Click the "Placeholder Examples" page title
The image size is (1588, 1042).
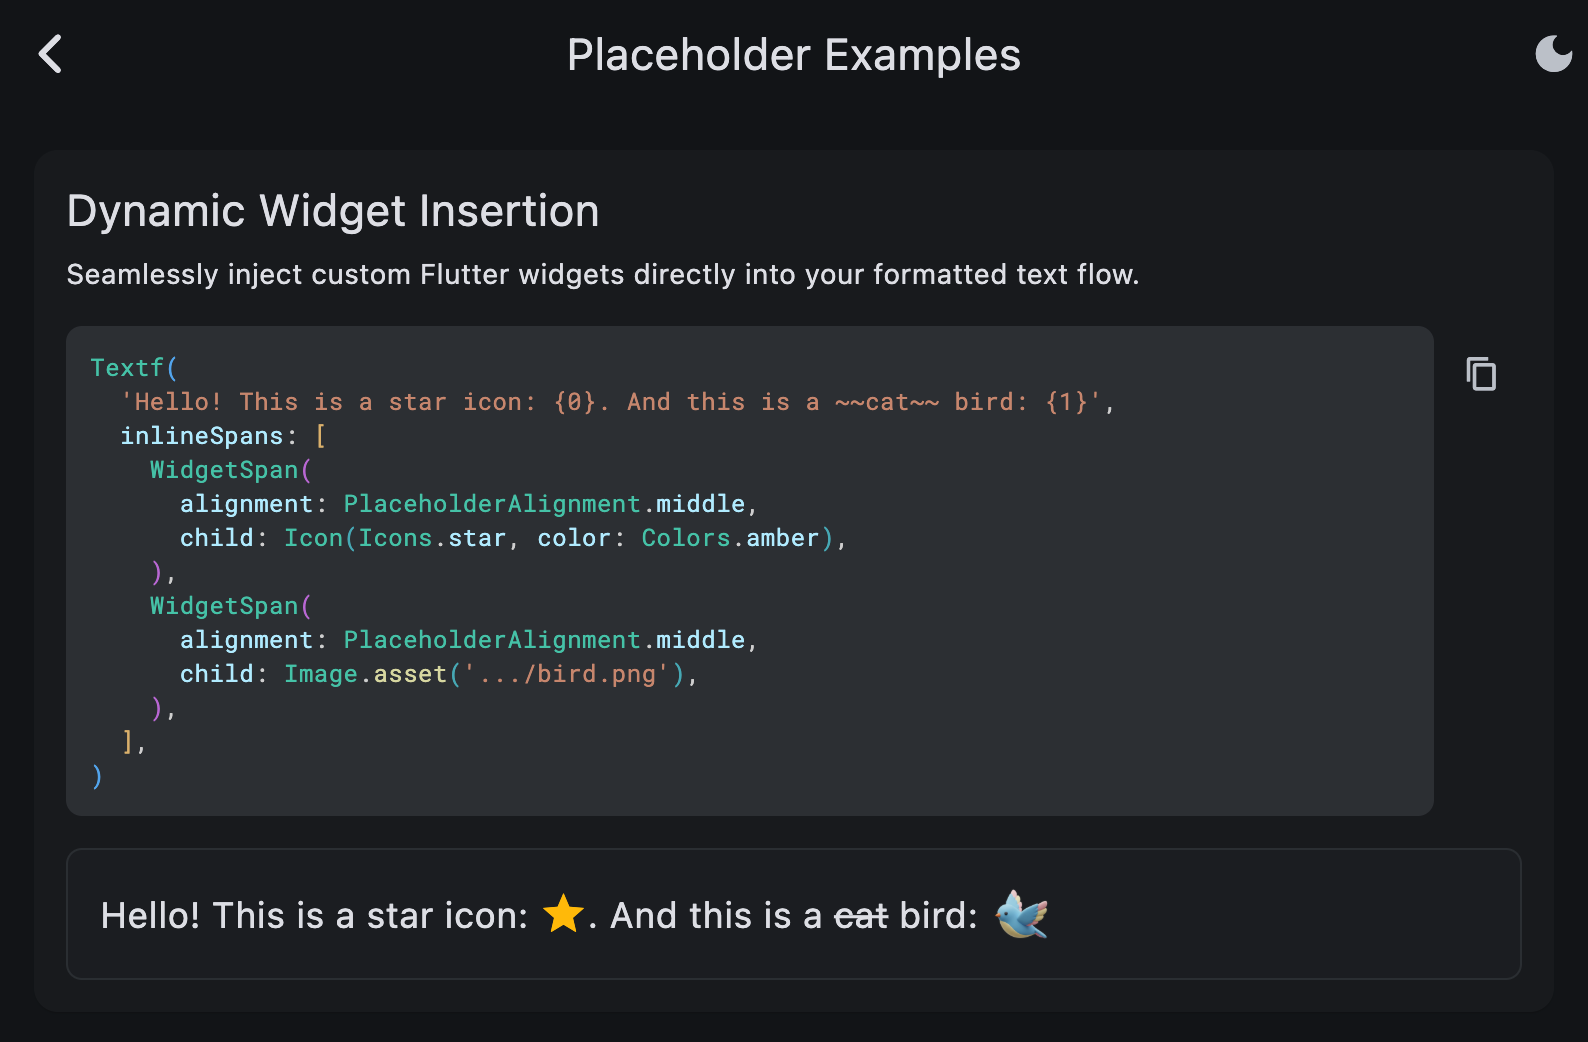(793, 55)
